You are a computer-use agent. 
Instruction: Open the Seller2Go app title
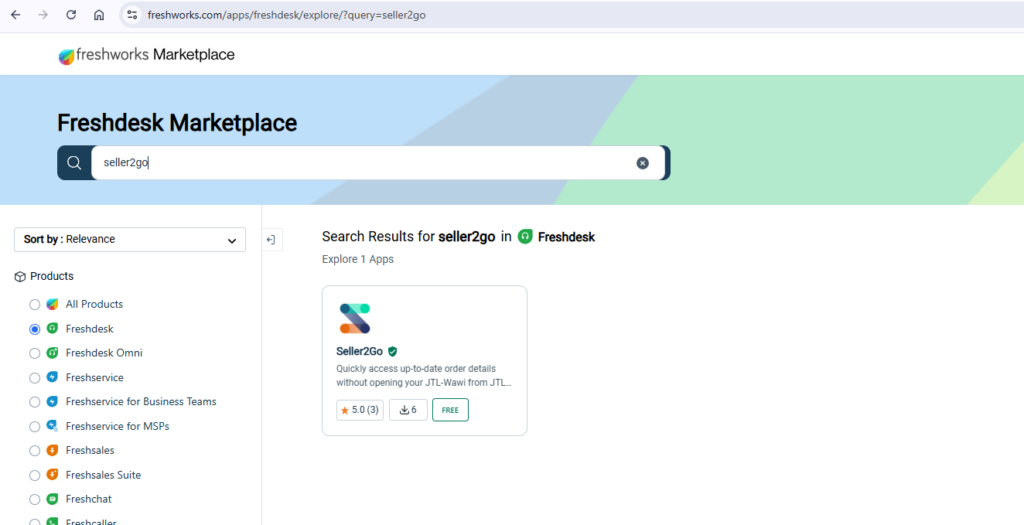359,351
